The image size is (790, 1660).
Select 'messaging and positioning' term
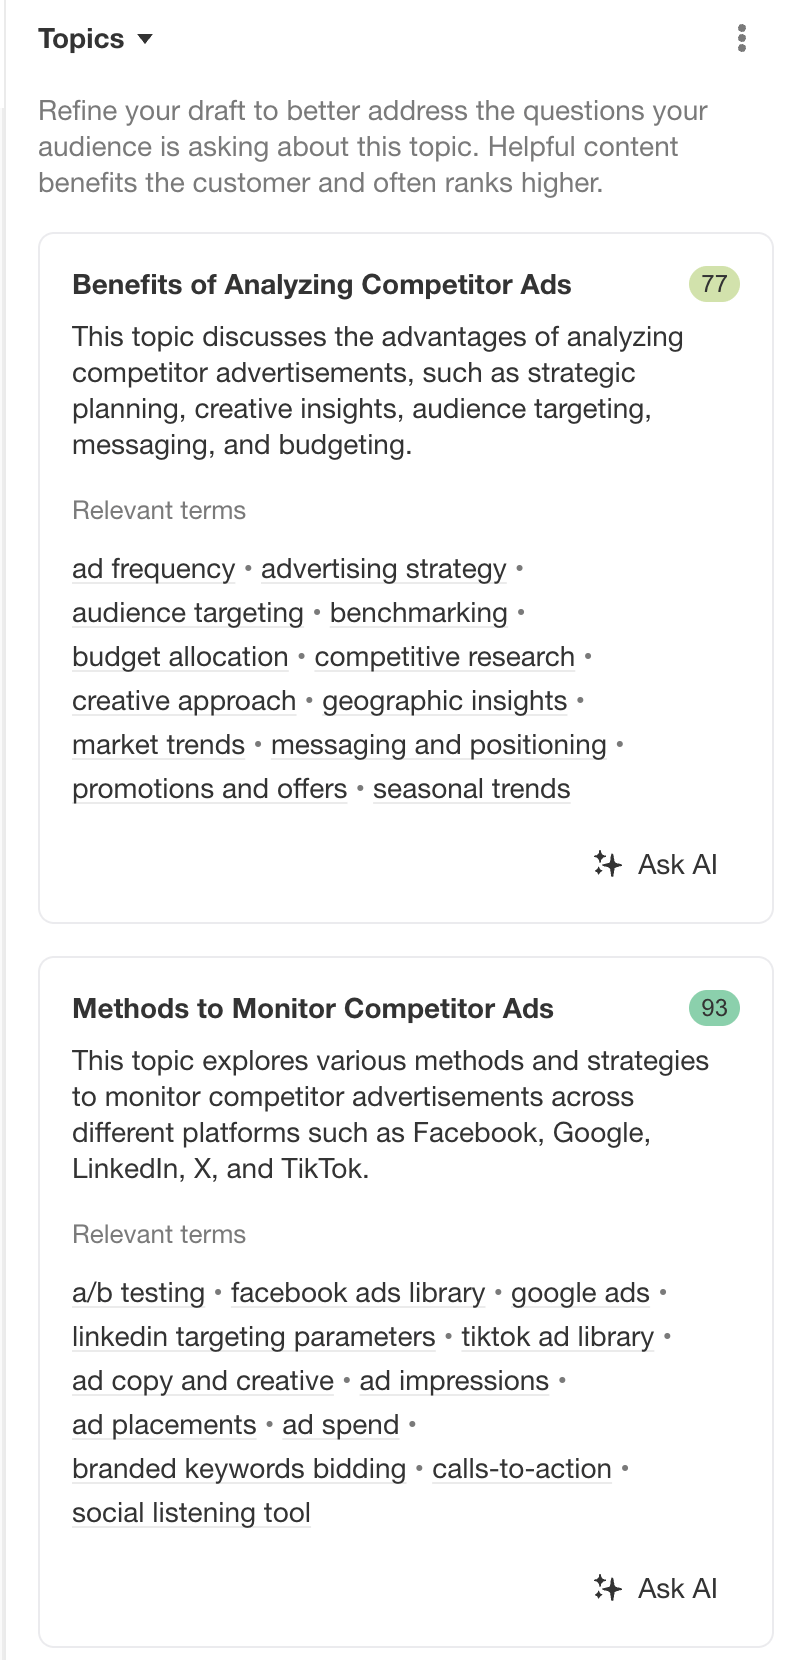pyautogui.click(x=438, y=745)
